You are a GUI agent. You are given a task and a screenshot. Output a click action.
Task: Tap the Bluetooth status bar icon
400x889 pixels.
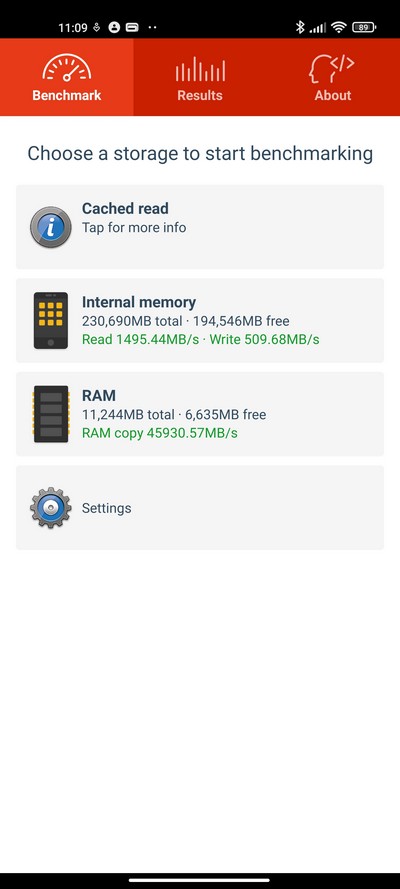[x=300, y=27]
